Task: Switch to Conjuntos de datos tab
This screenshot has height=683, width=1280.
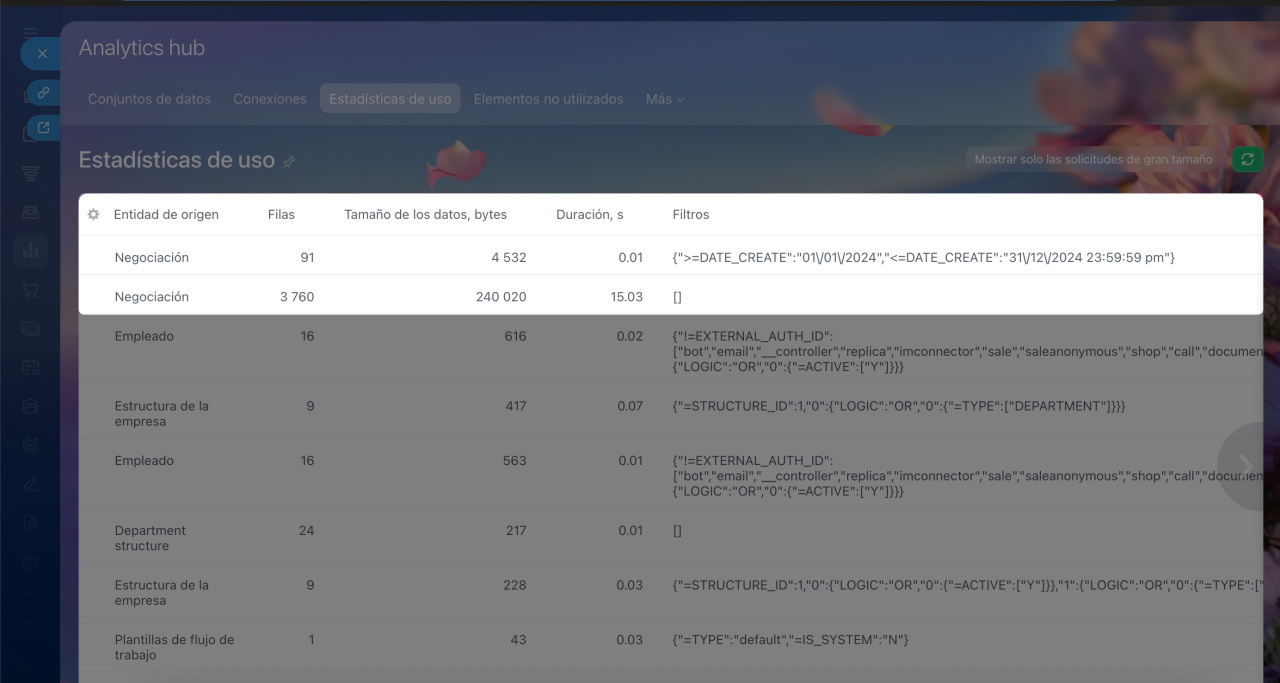Action: tap(149, 99)
